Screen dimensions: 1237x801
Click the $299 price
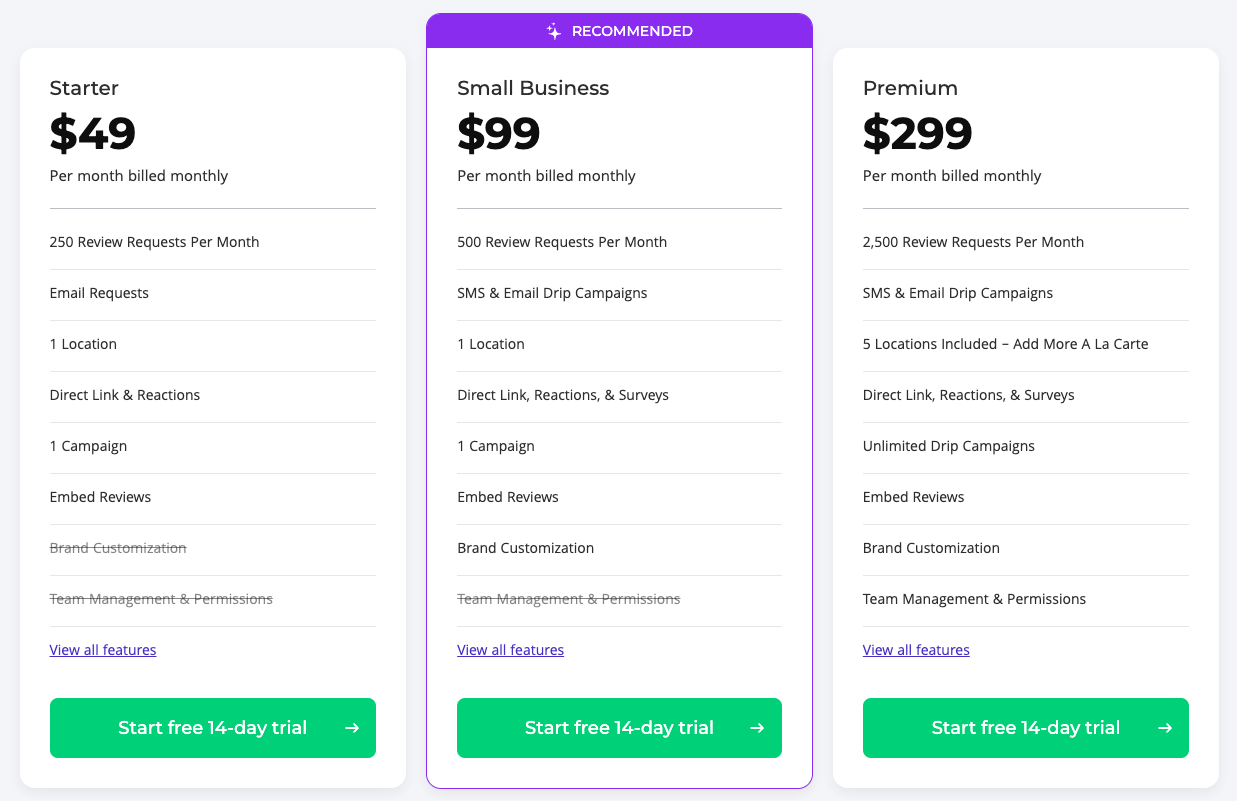coord(917,133)
